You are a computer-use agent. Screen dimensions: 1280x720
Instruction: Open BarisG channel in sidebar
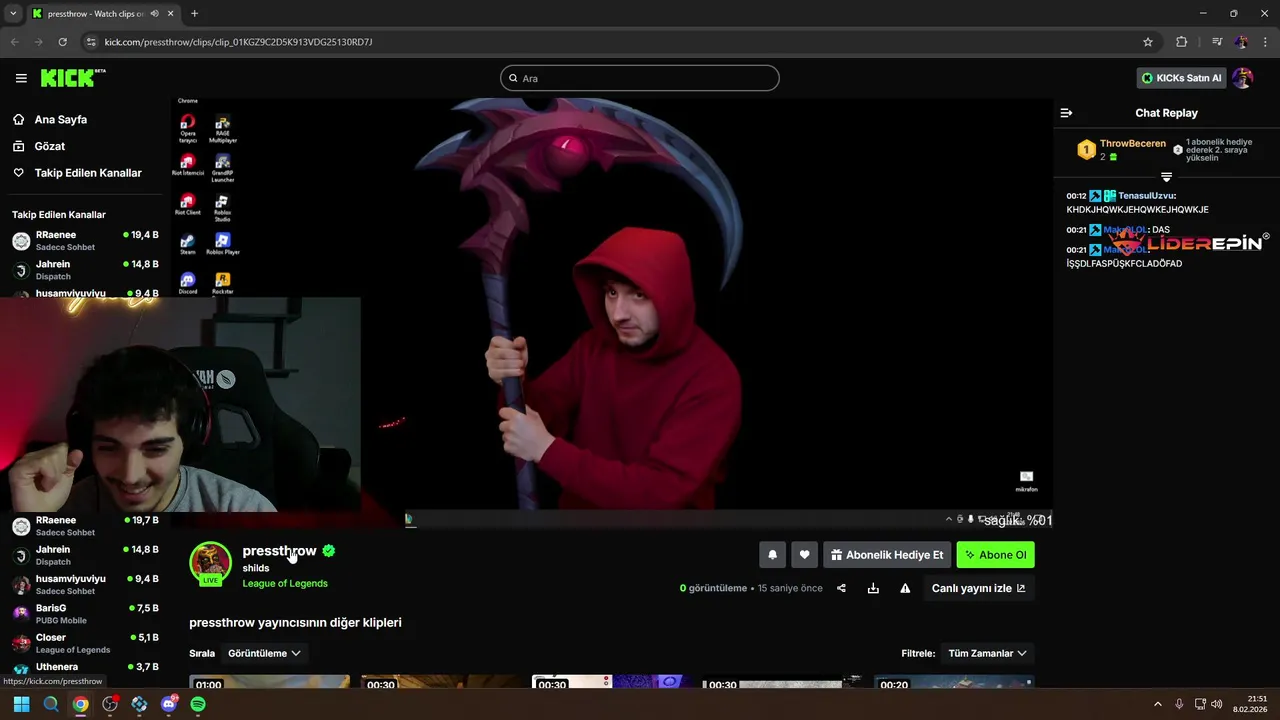(85, 614)
